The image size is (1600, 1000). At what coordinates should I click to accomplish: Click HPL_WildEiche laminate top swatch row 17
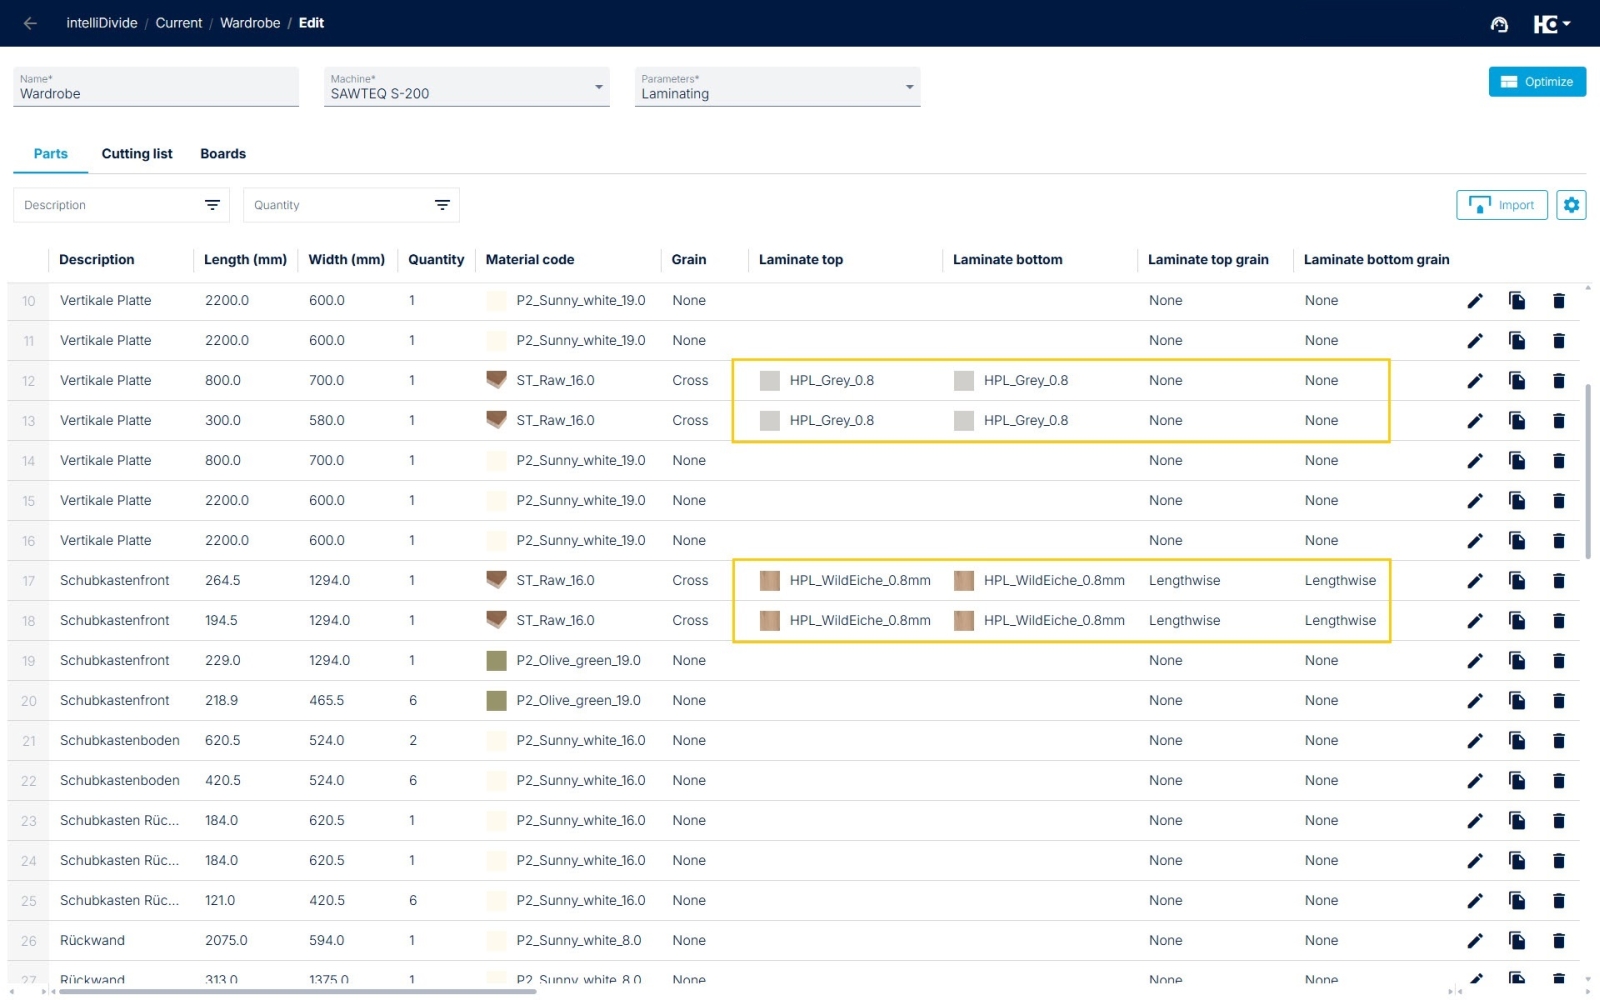point(770,581)
